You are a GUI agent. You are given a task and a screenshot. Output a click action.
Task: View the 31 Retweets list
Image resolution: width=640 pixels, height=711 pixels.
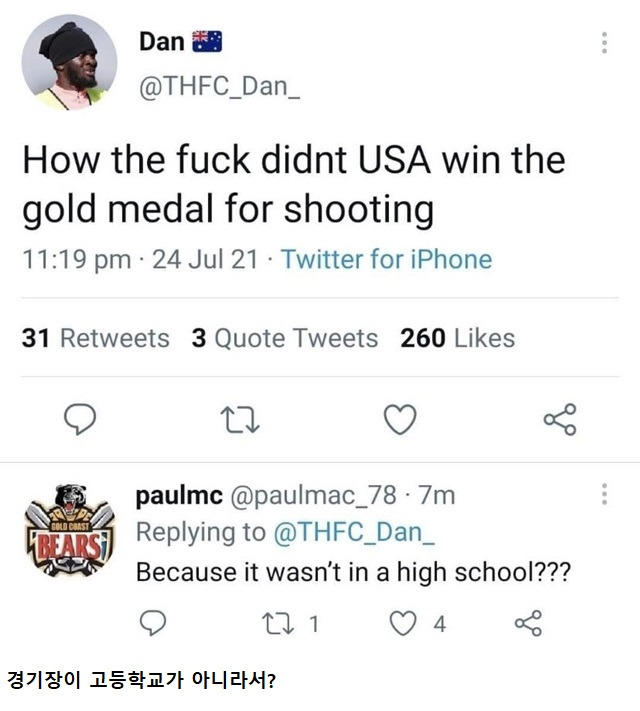point(96,338)
